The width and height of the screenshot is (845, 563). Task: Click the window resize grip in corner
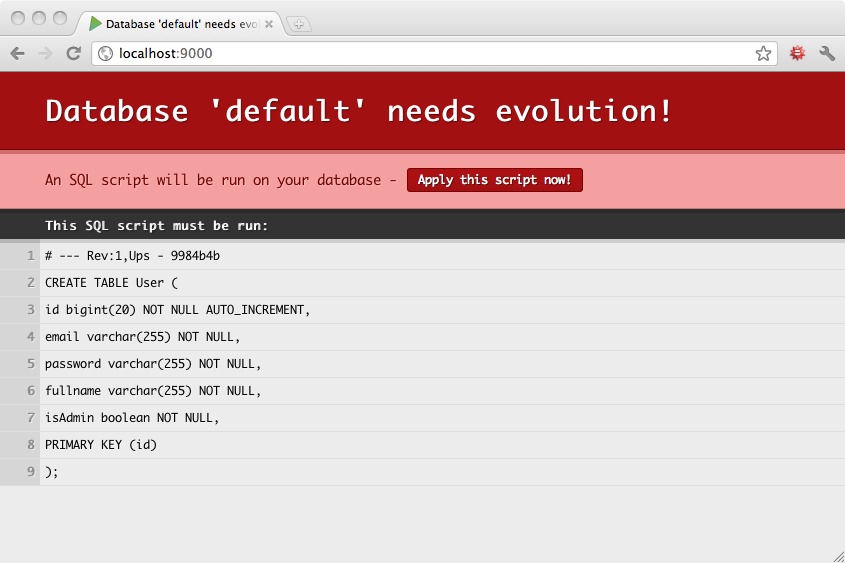click(837, 555)
